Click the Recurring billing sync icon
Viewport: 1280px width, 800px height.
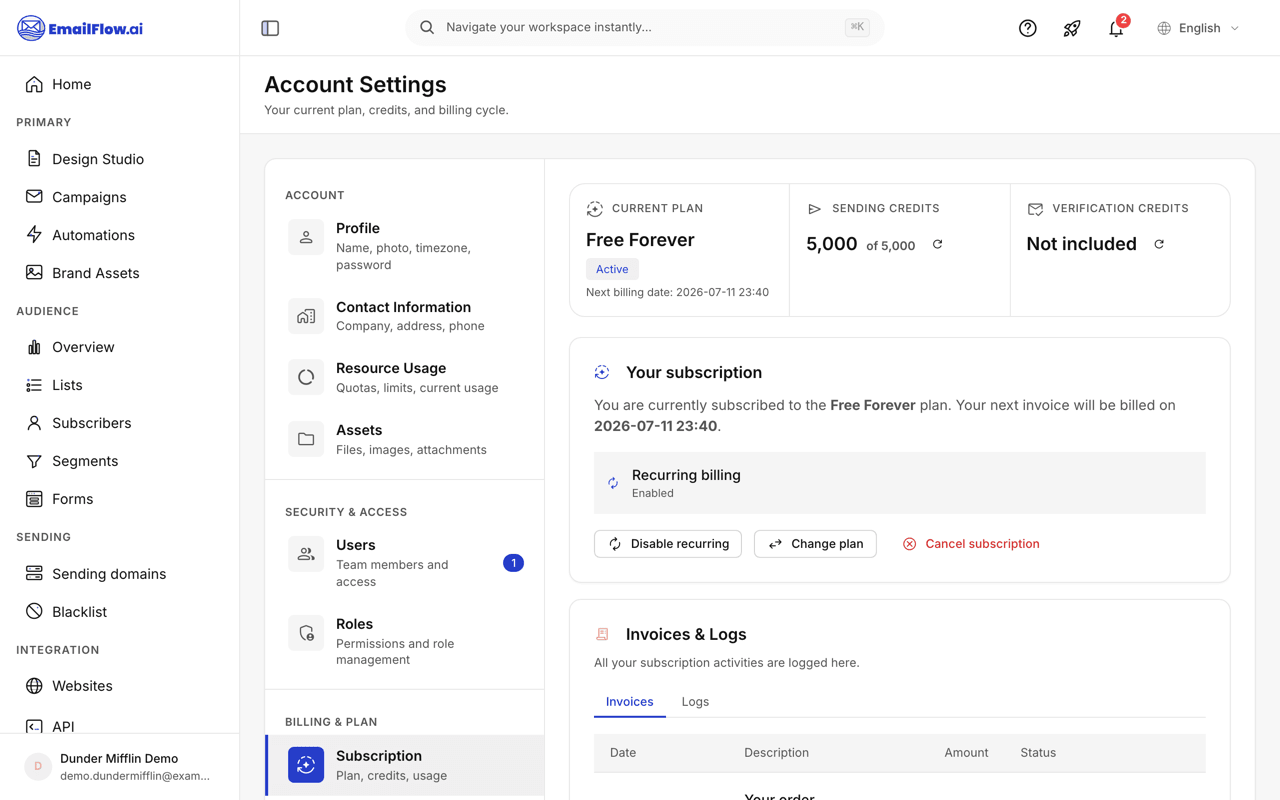click(x=613, y=483)
